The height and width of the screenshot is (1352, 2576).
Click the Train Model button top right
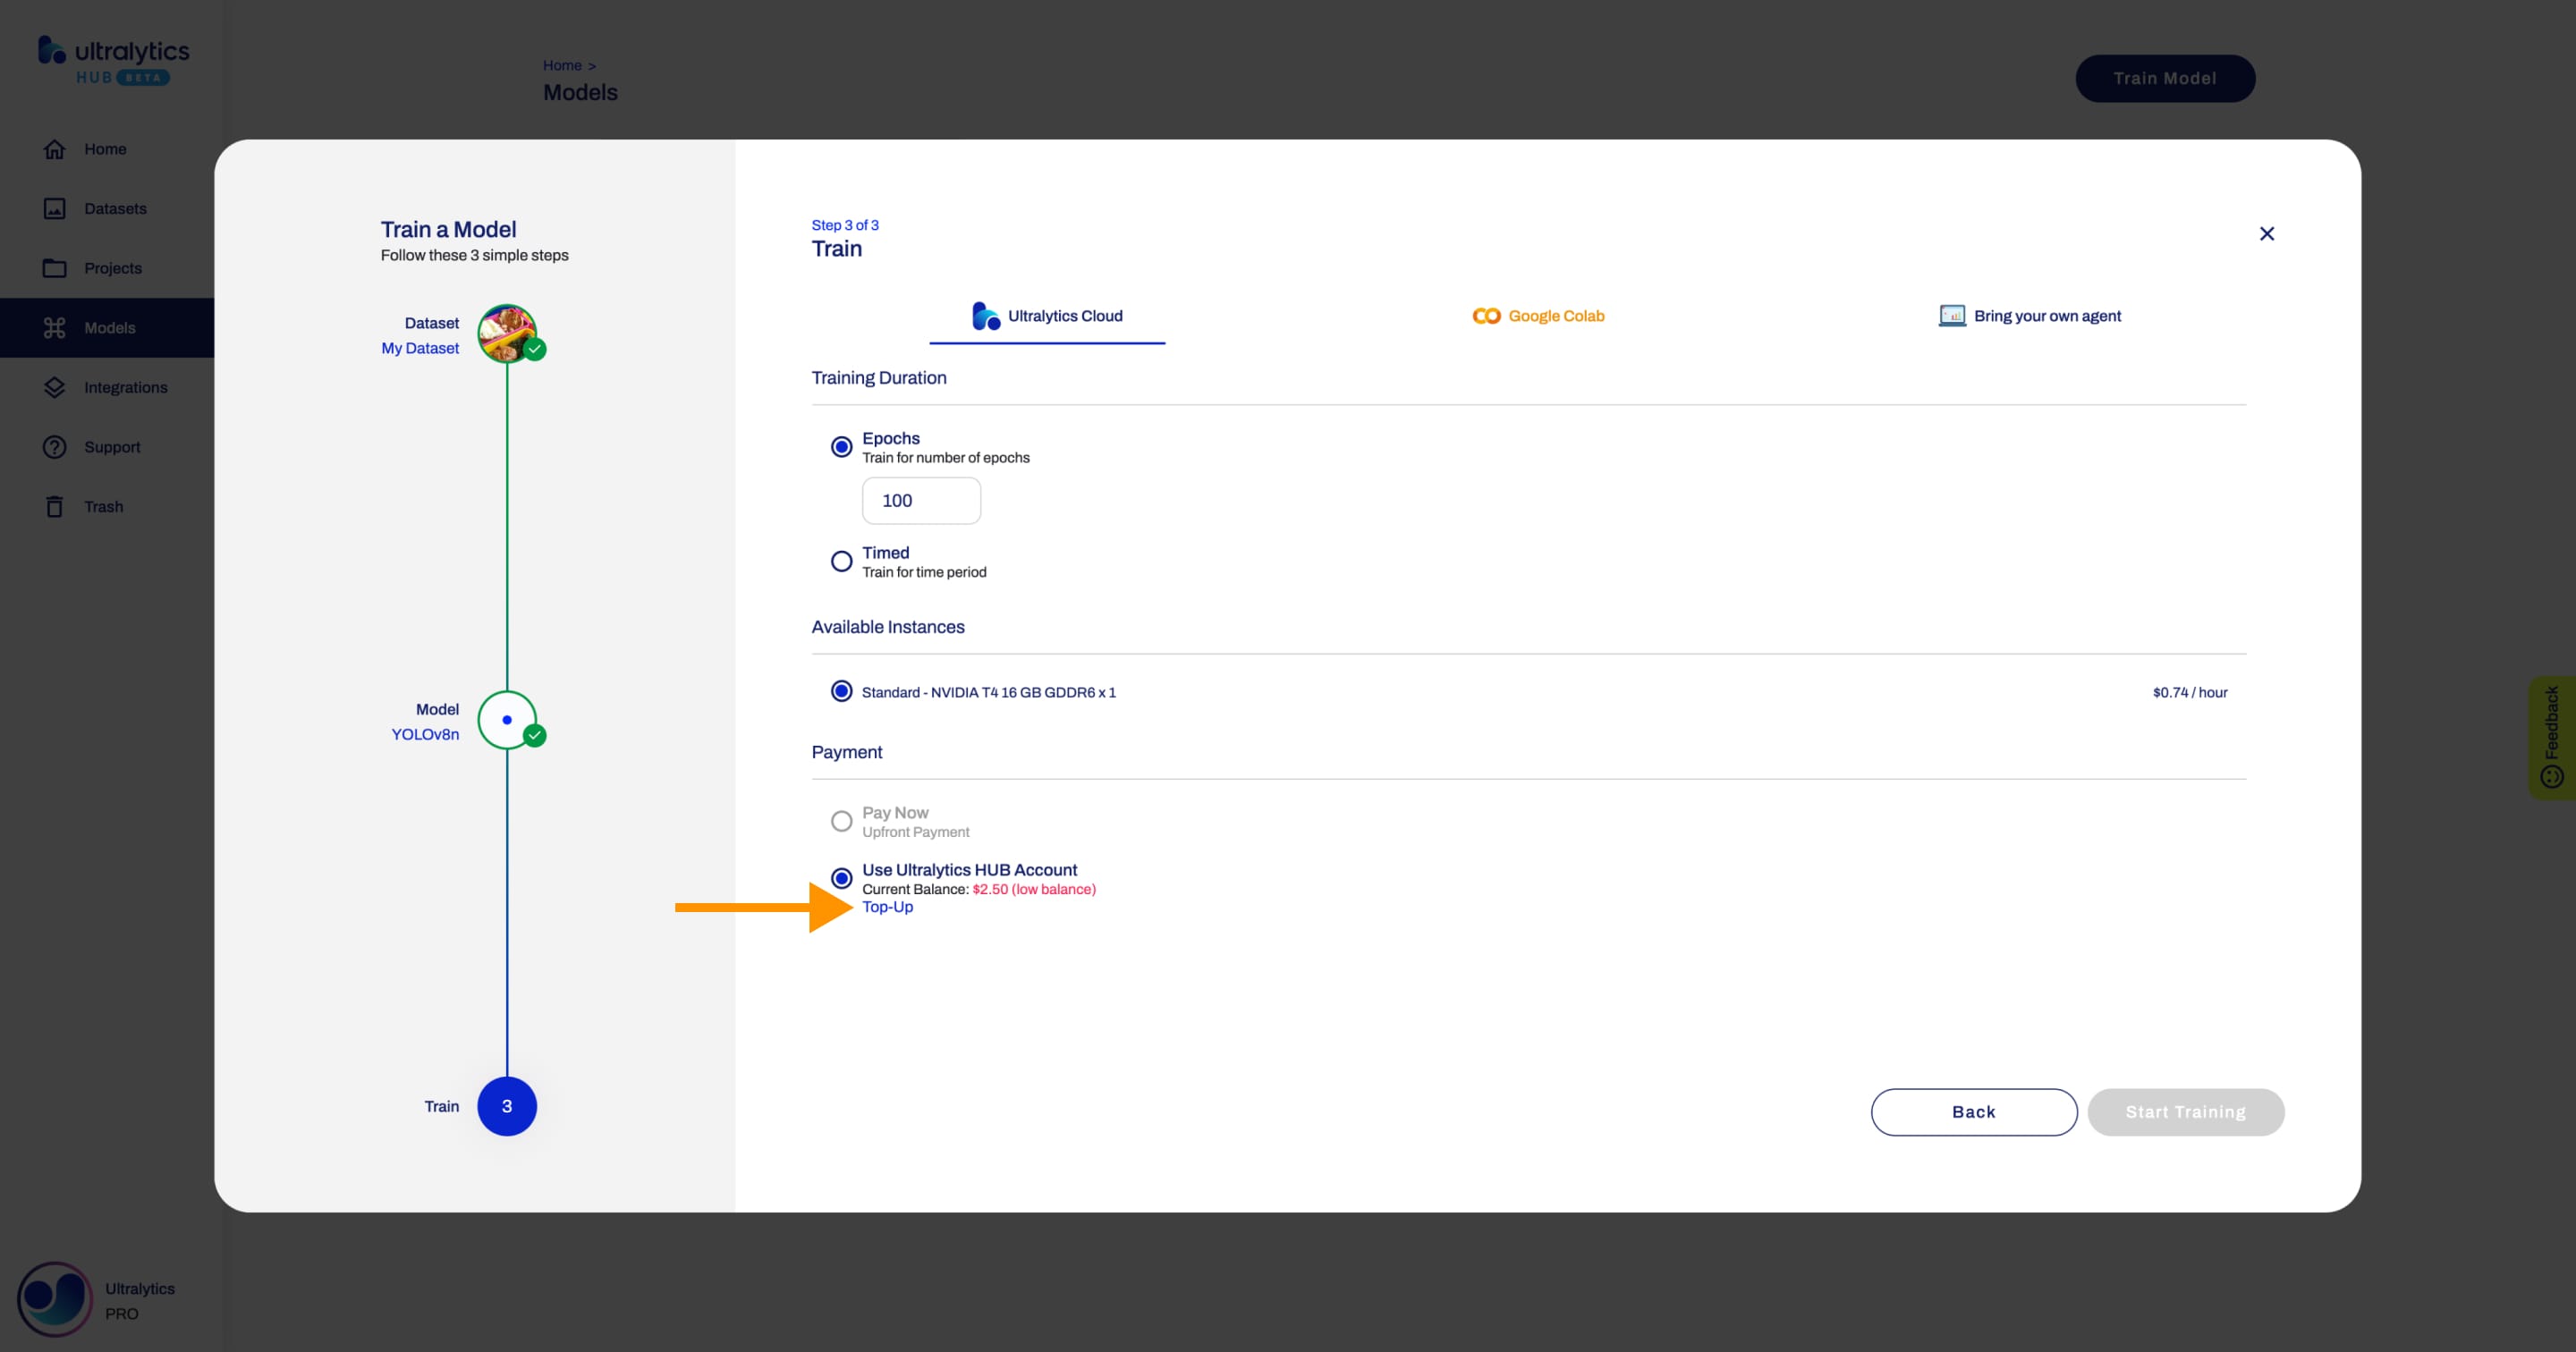pyautogui.click(x=2165, y=77)
